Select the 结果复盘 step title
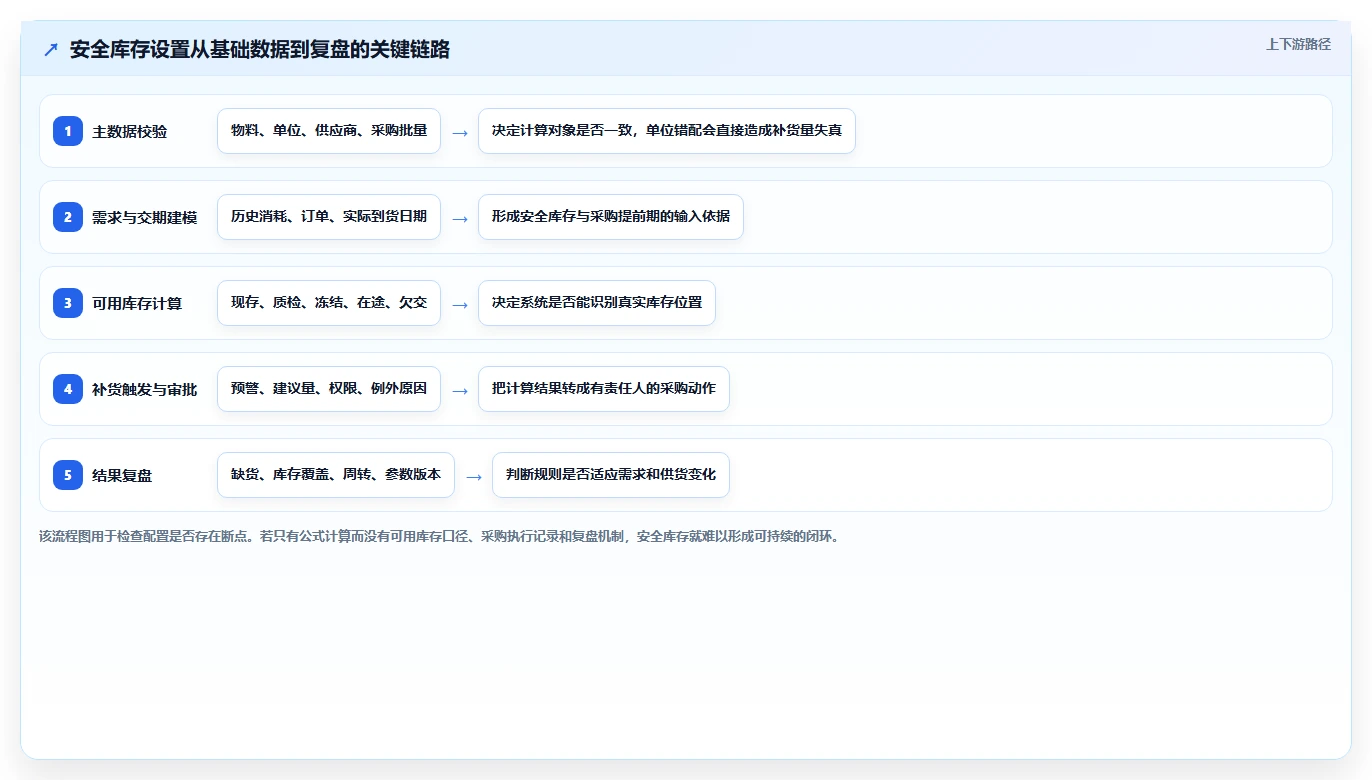Screen dimensions: 1372x780 [122, 476]
